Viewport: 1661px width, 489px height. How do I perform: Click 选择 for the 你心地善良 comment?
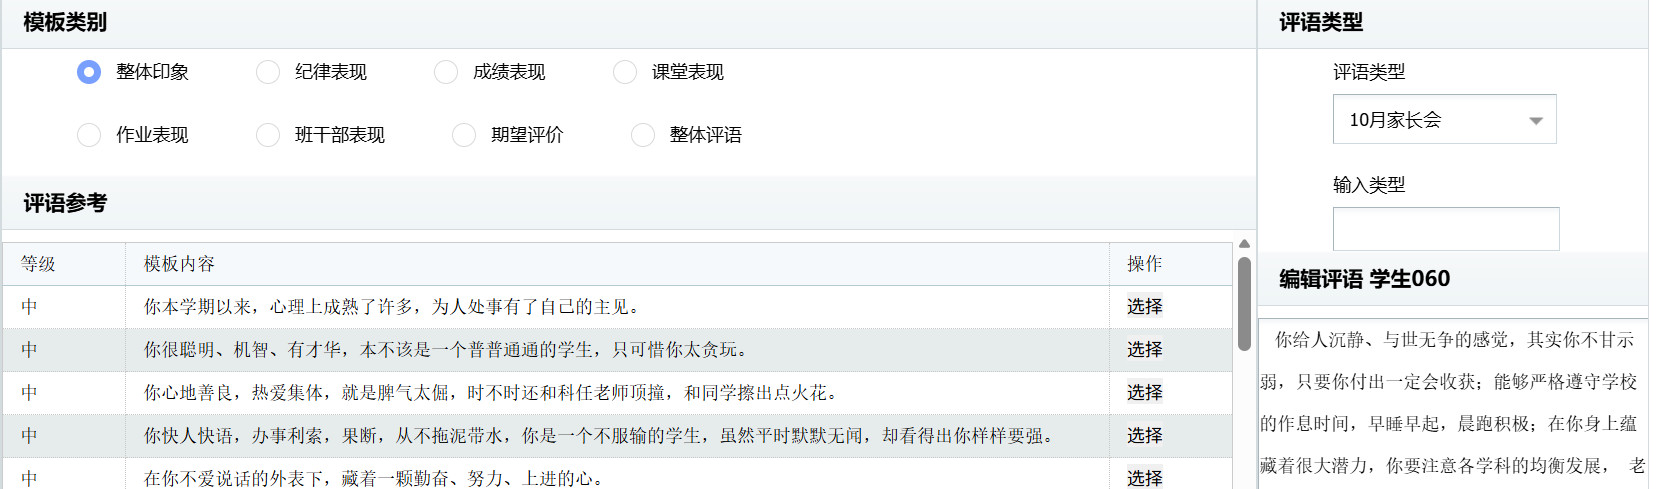coord(1144,393)
